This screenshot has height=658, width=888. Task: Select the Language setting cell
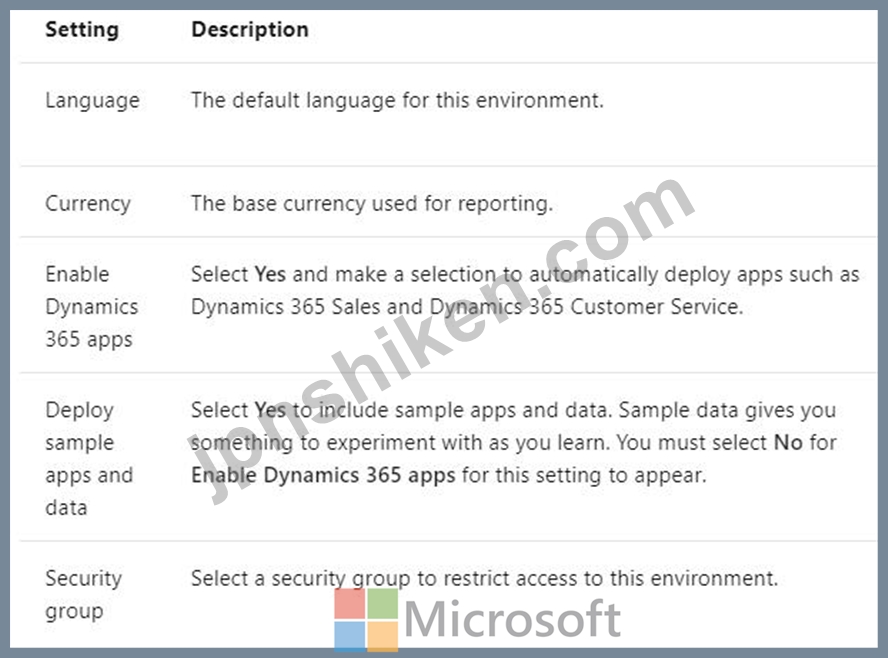point(92,101)
